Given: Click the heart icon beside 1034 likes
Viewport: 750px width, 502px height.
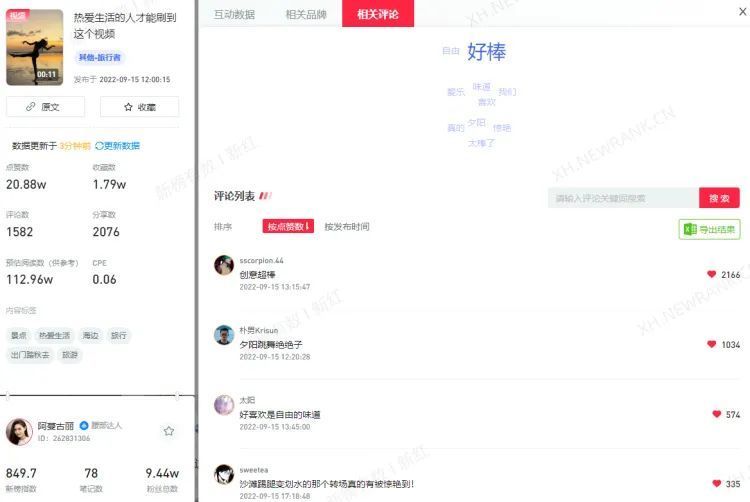Looking at the screenshot, I should (x=711, y=344).
